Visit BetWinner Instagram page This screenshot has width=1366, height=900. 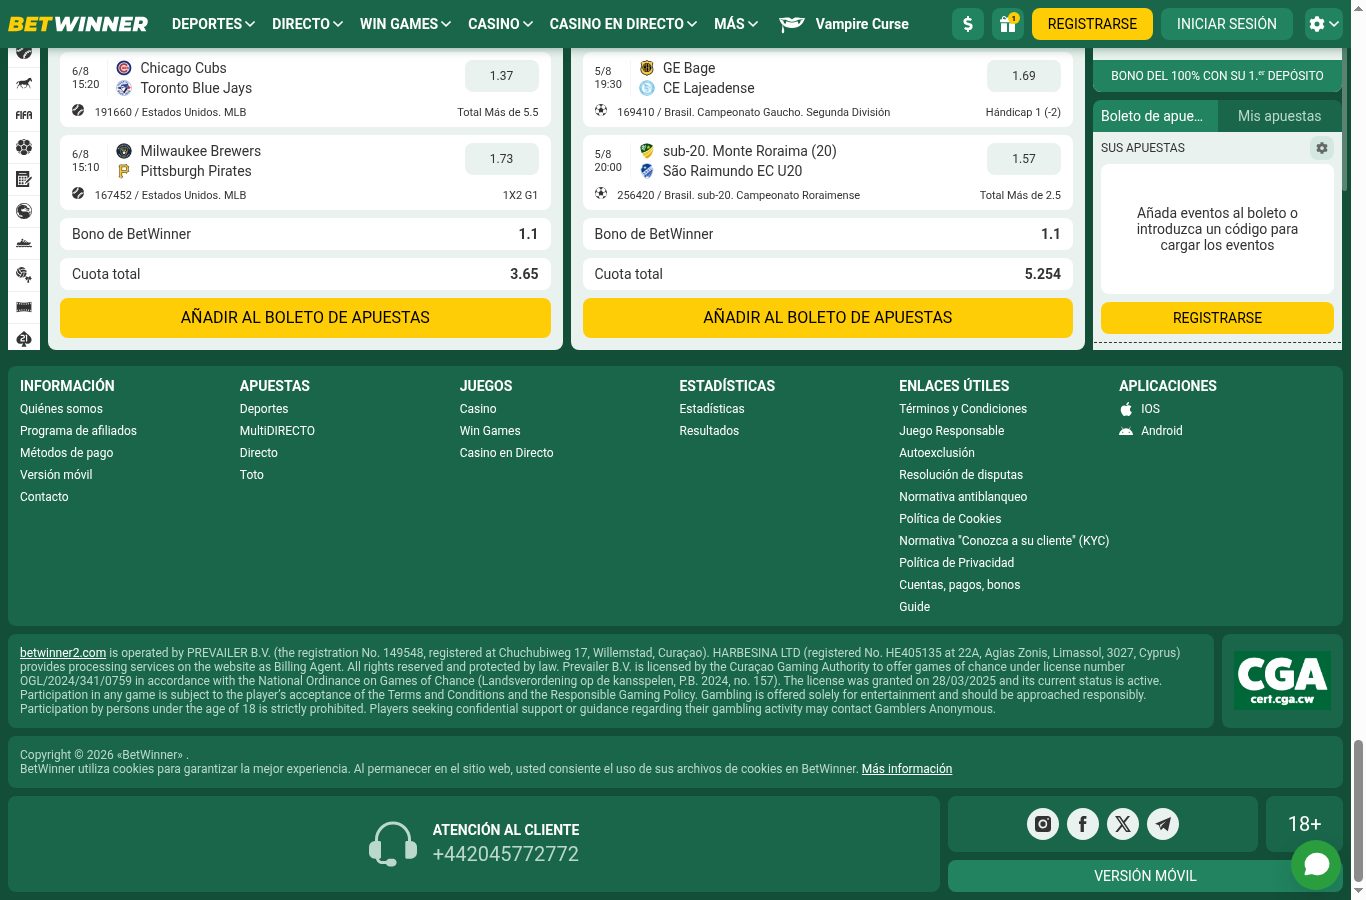[x=1043, y=824]
